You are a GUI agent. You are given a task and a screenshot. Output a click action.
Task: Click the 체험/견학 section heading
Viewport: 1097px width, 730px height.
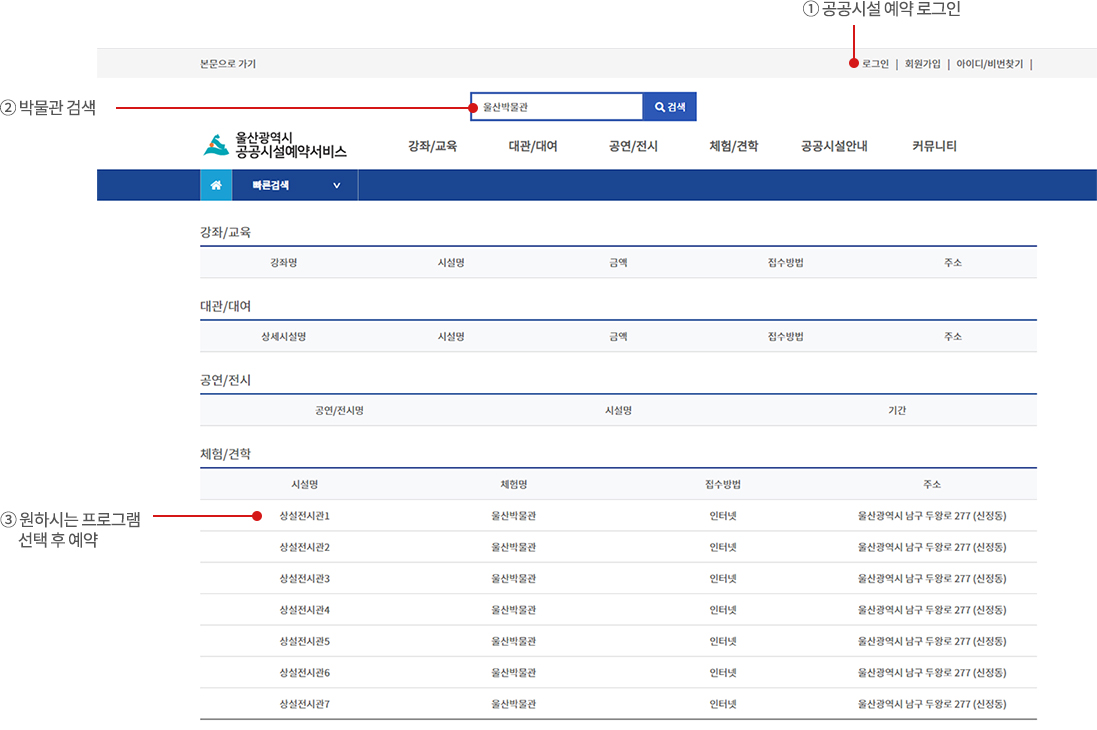click(x=225, y=454)
